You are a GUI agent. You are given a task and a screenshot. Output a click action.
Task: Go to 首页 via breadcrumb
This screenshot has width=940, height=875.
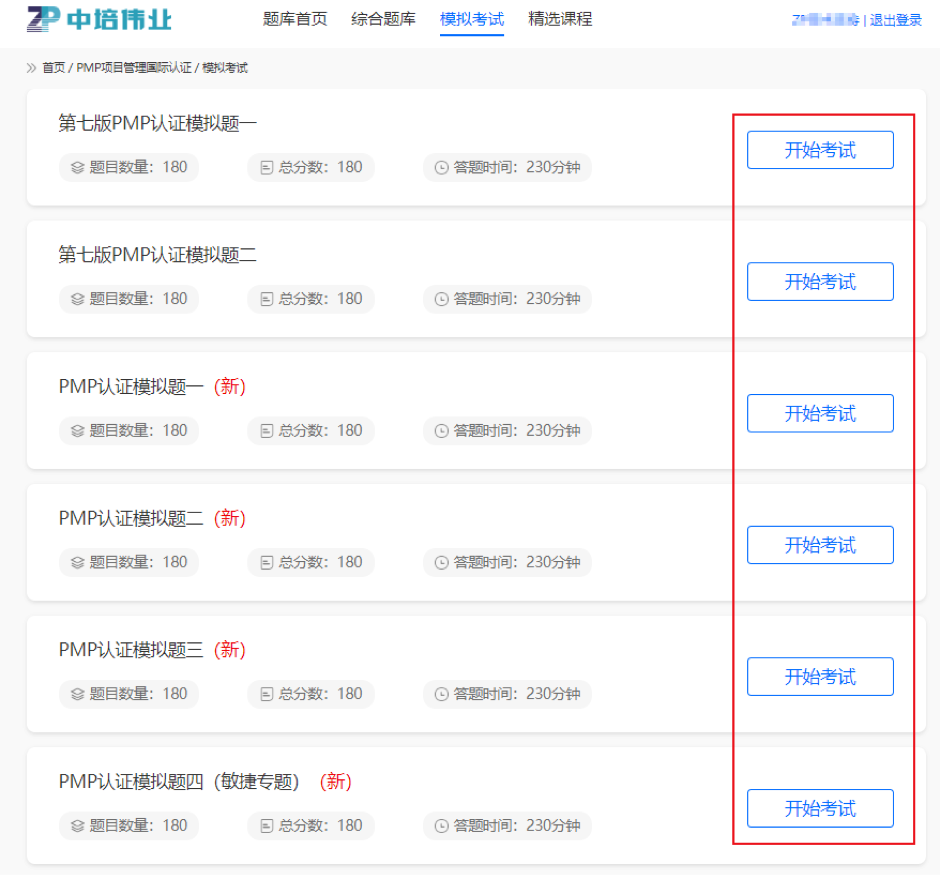tap(53, 68)
